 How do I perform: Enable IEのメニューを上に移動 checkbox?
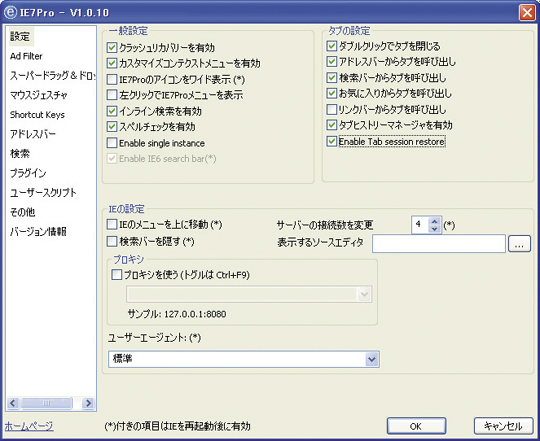coord(112,224)
